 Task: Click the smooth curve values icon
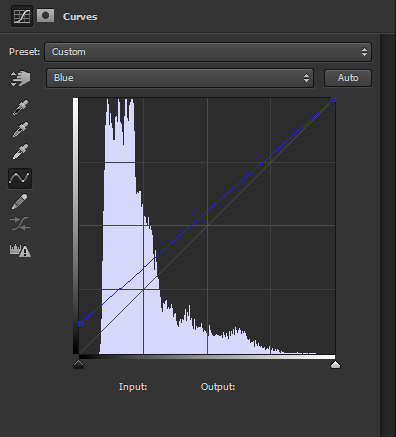(20, 224)
